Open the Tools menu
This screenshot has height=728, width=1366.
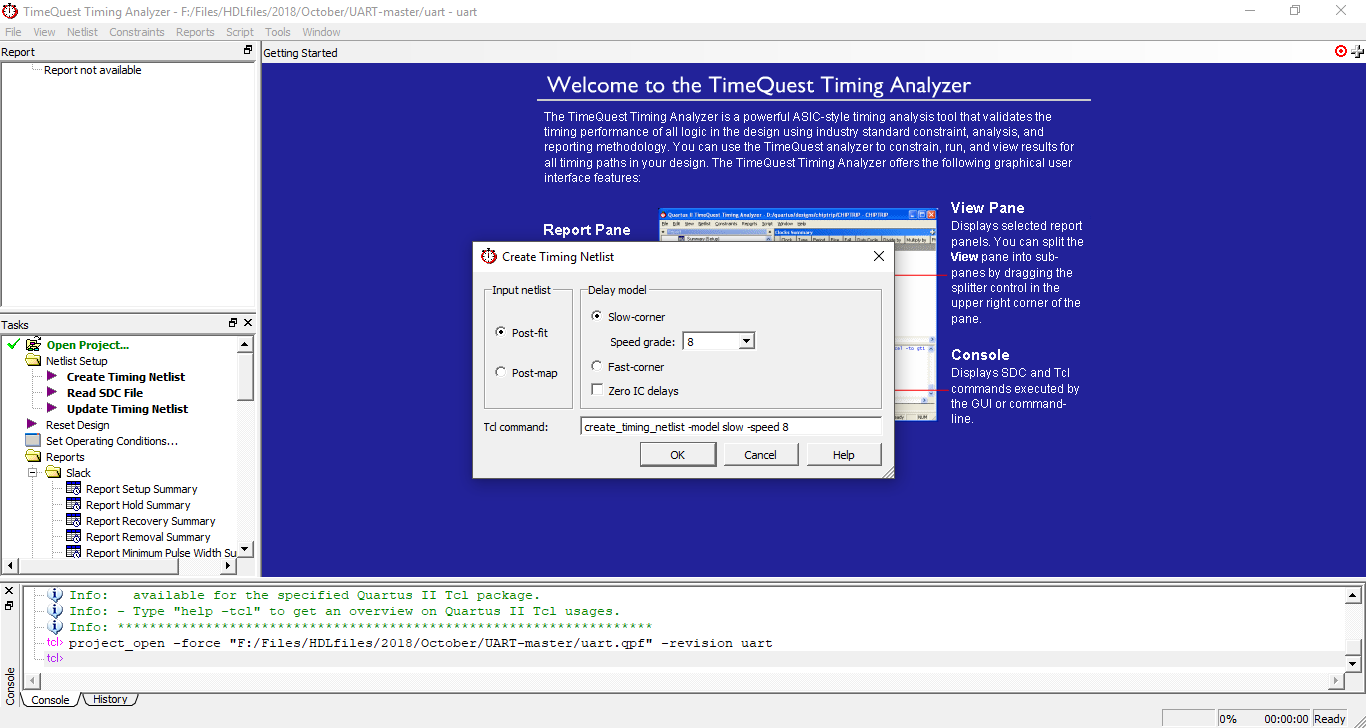tap(278, 32)
